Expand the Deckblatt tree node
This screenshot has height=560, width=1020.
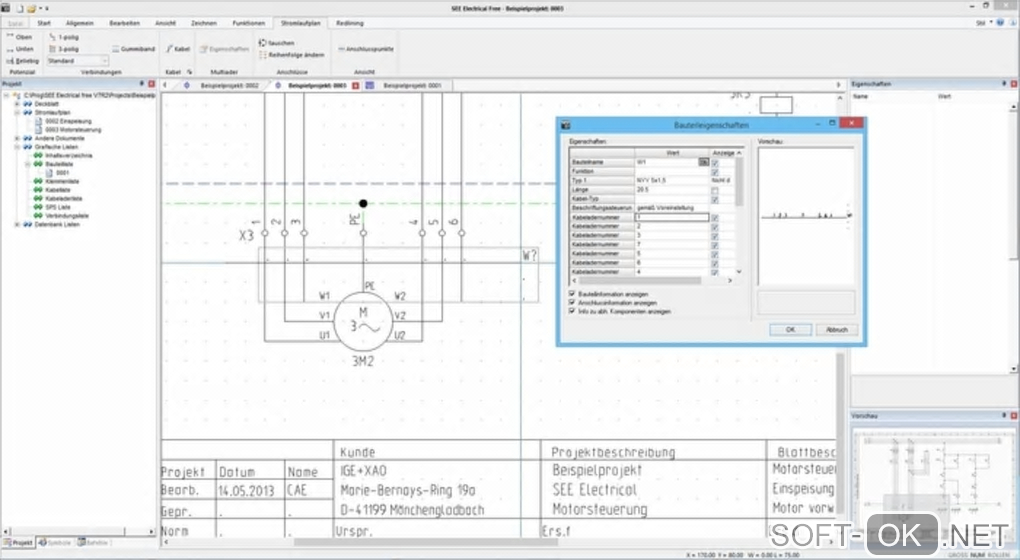[17, 104]
